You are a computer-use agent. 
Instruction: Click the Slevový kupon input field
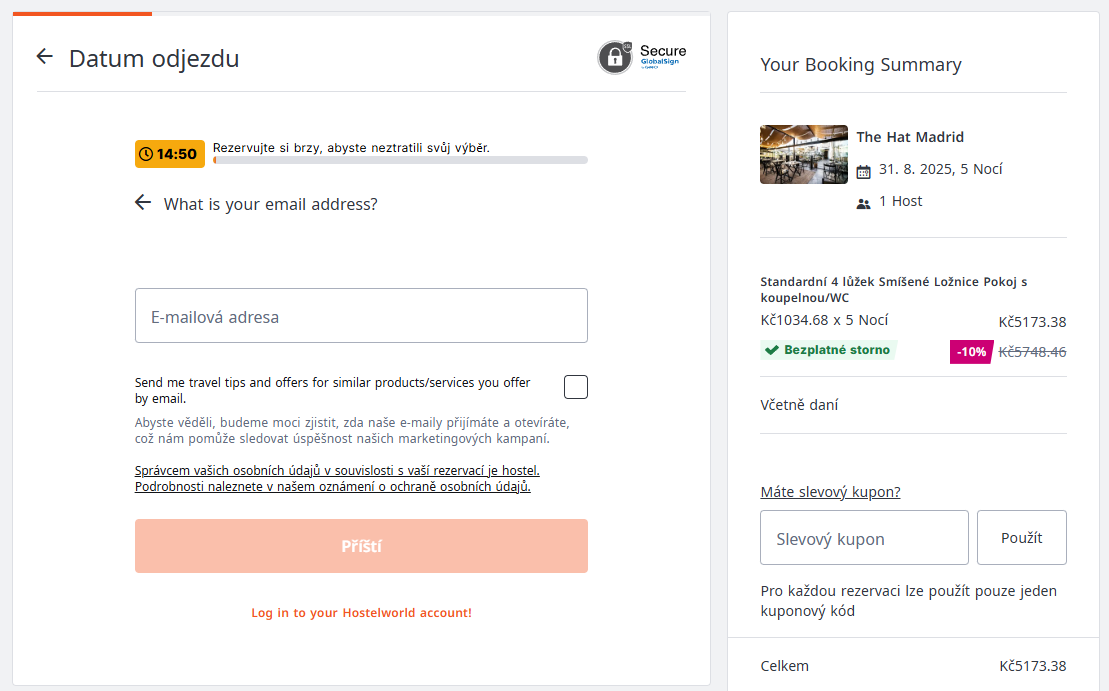(864, 538)
